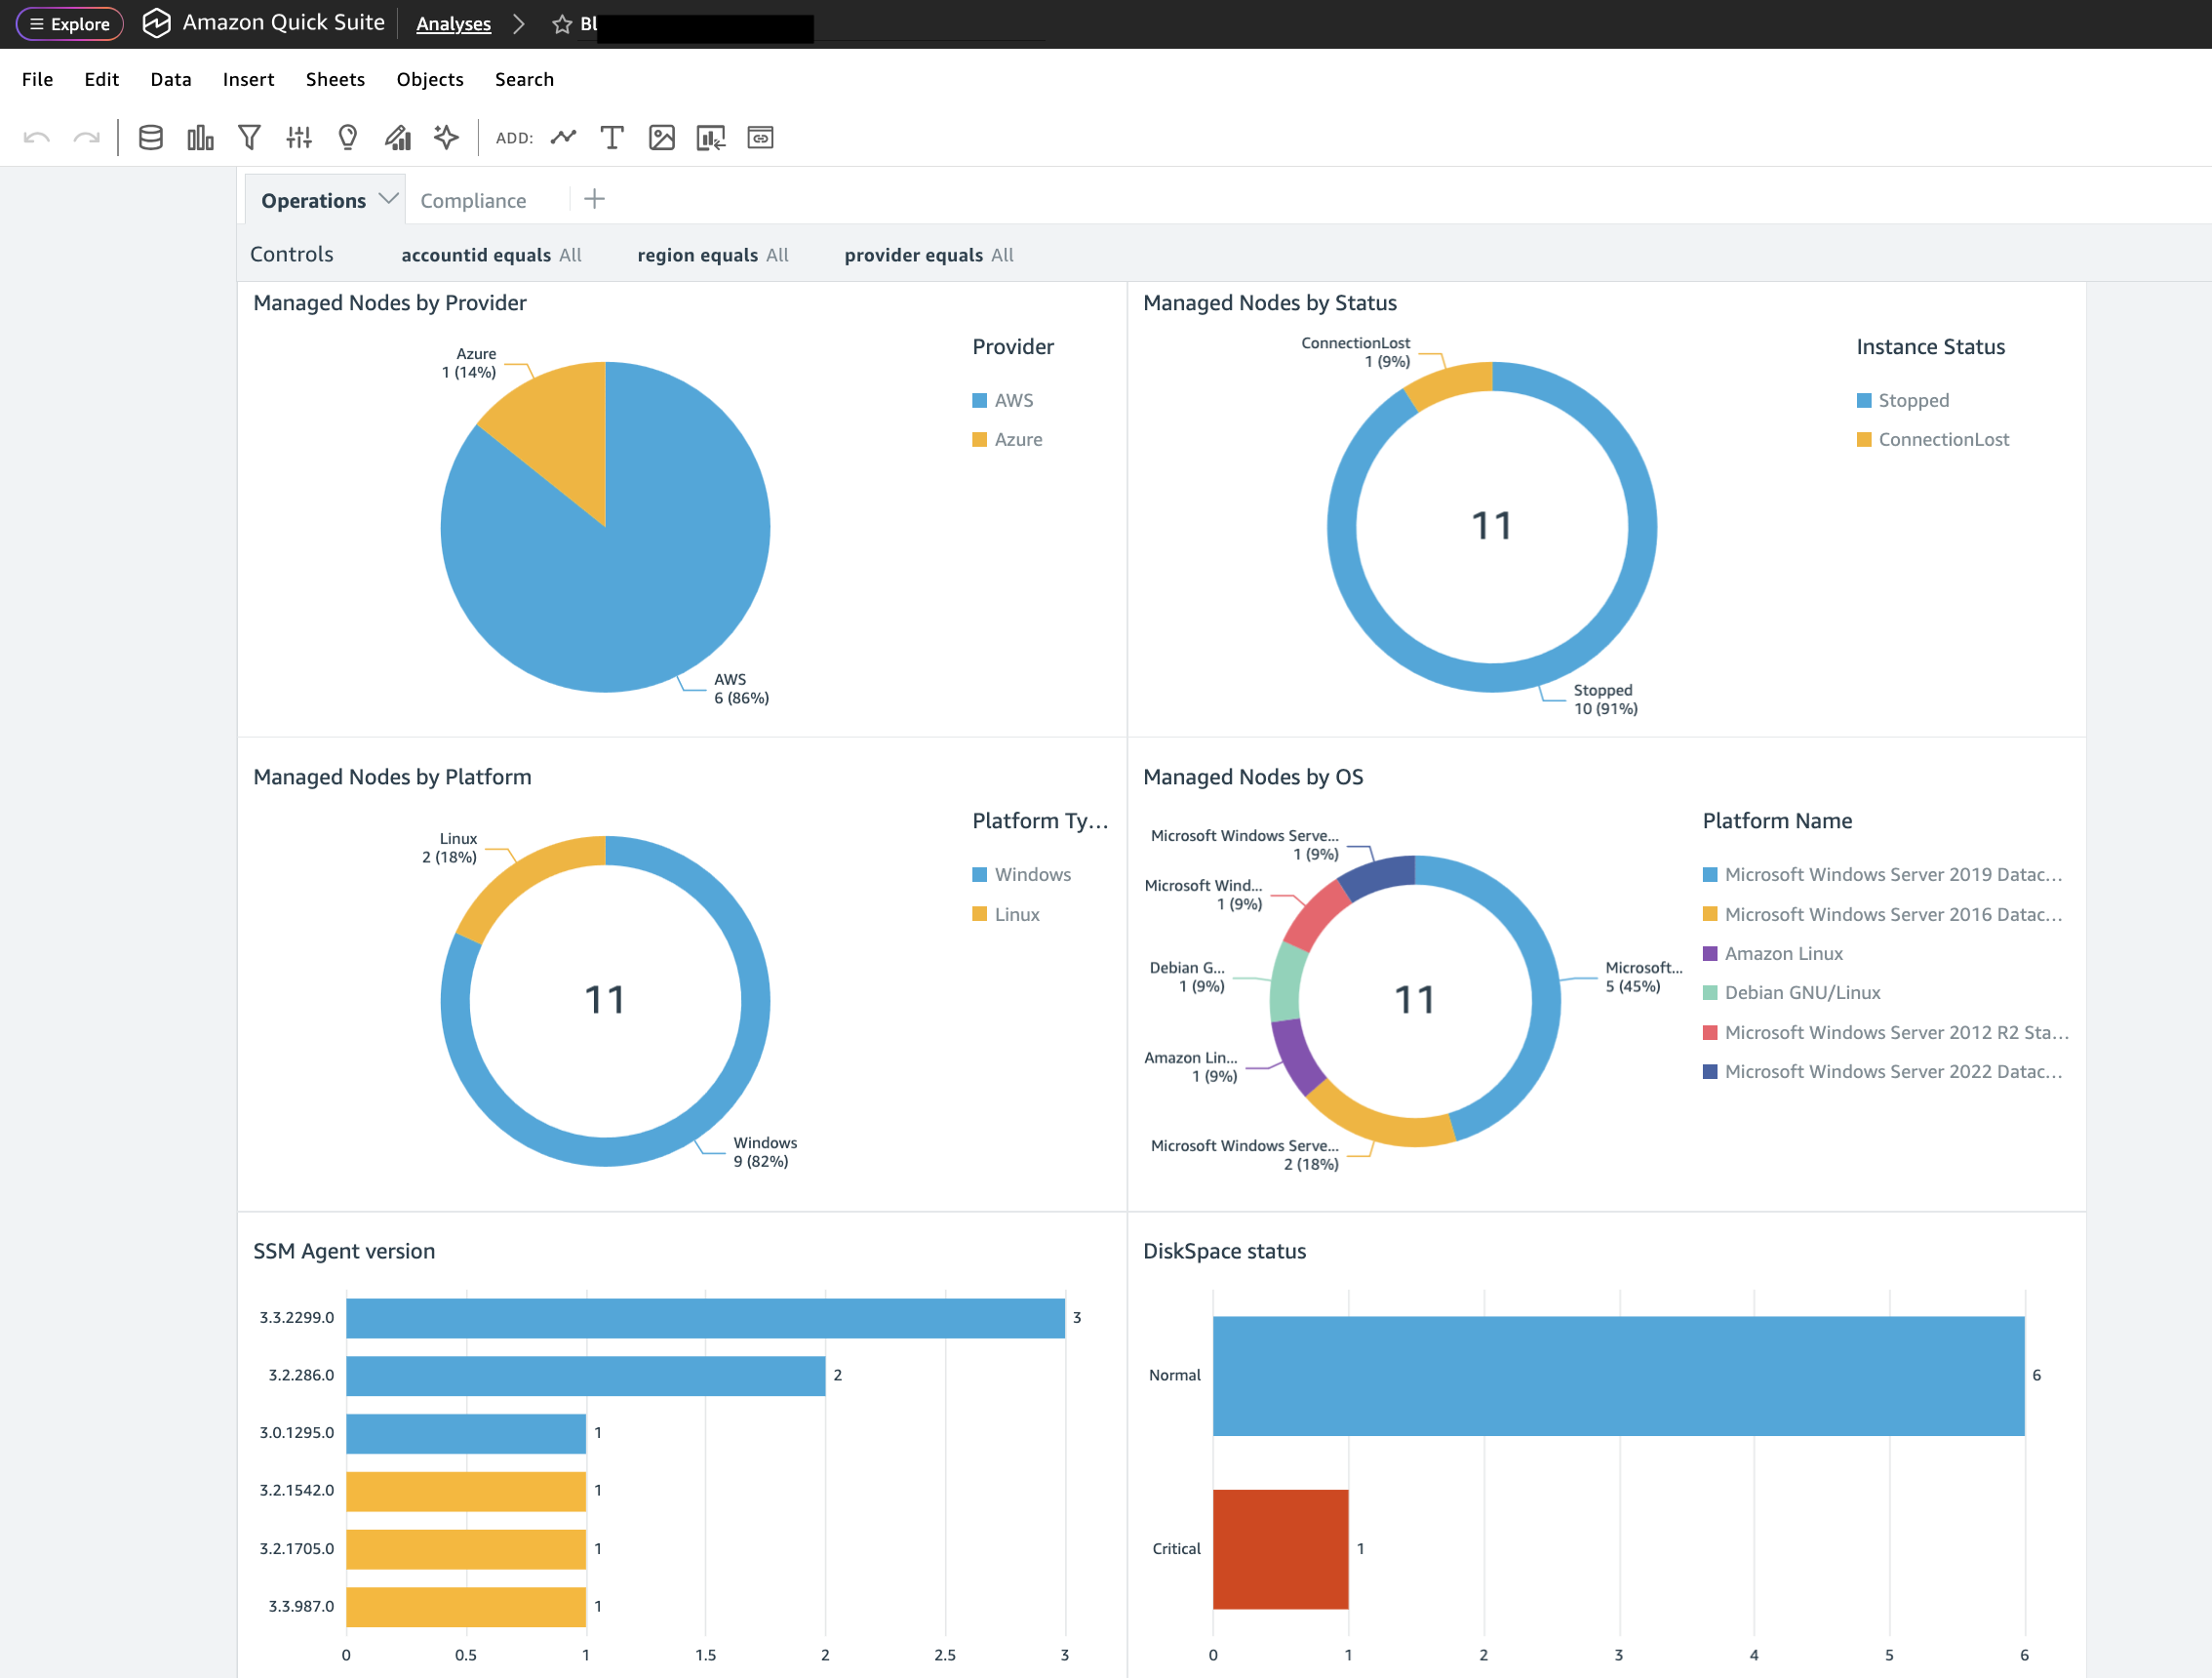Insert an image using the ADD toolbar

[x=661, y=138]
